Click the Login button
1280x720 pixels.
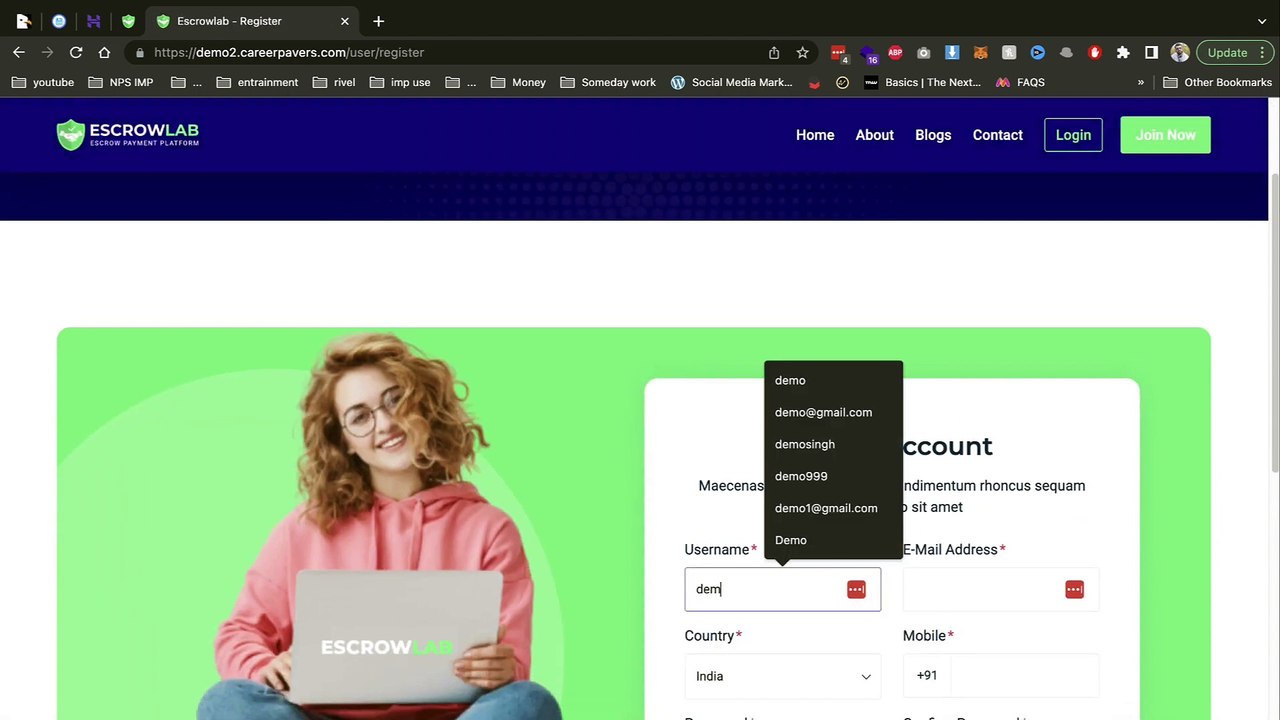pyautogui.click(x=1073, y=135)
